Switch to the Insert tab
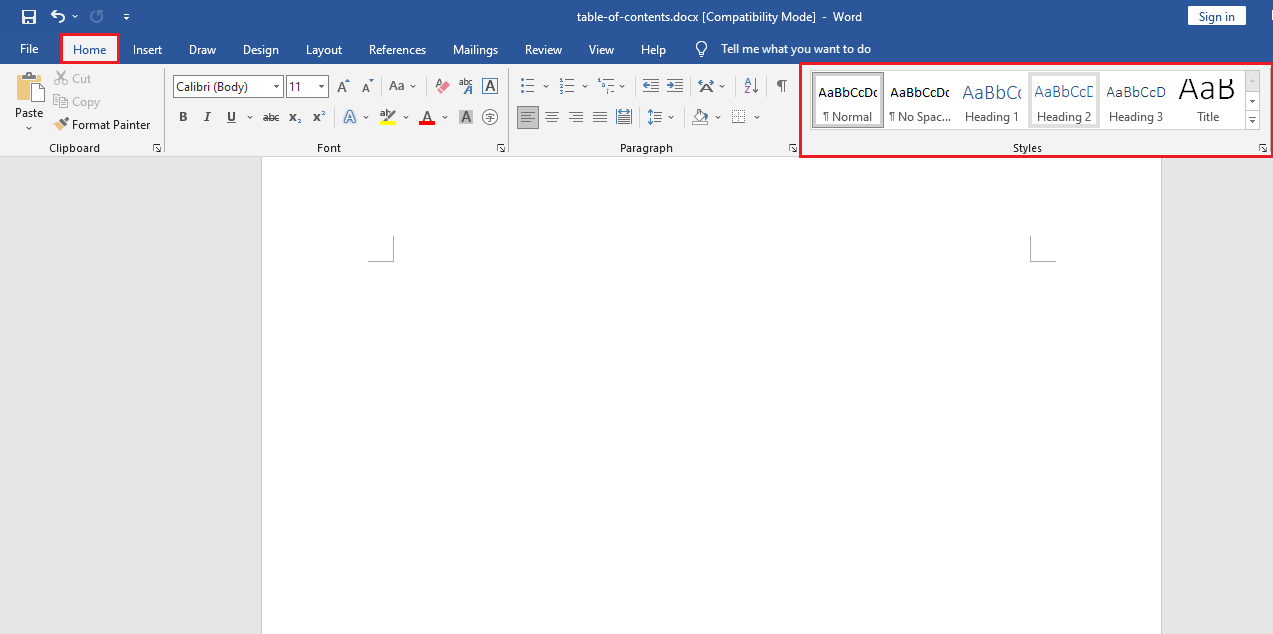The image size is (1273, 634). click(x=148, y=49)
